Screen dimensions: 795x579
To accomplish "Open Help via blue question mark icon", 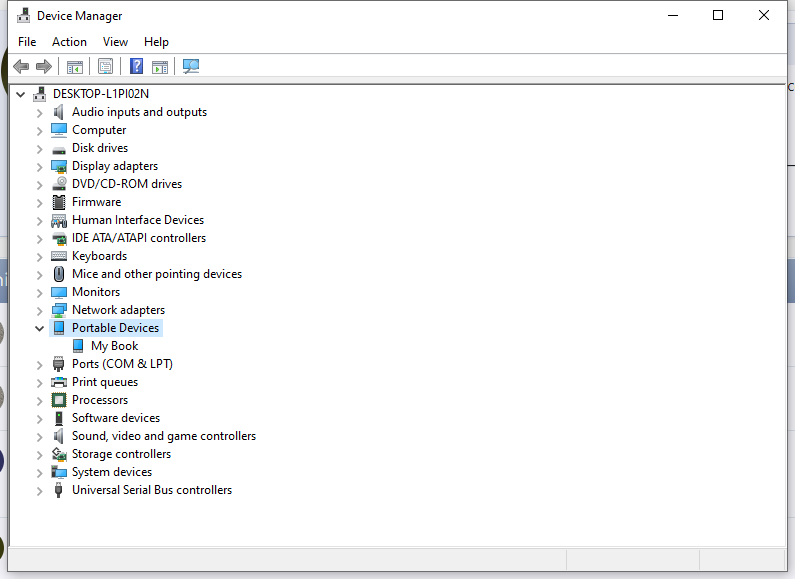I will [136, 66].
